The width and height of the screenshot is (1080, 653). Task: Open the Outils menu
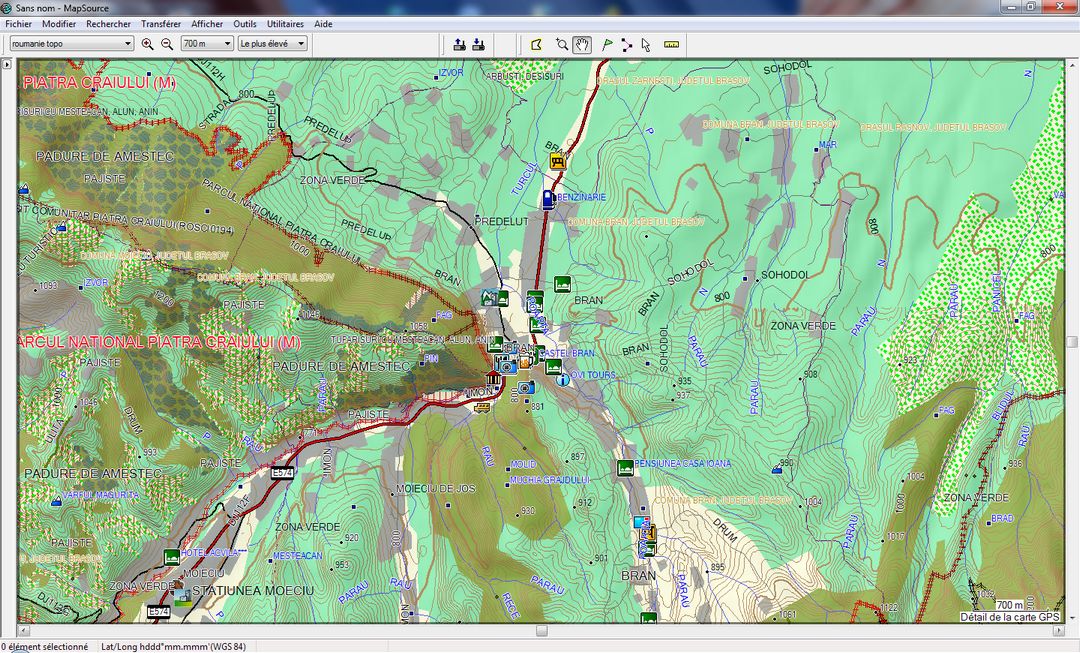click(x=245, y=23)
